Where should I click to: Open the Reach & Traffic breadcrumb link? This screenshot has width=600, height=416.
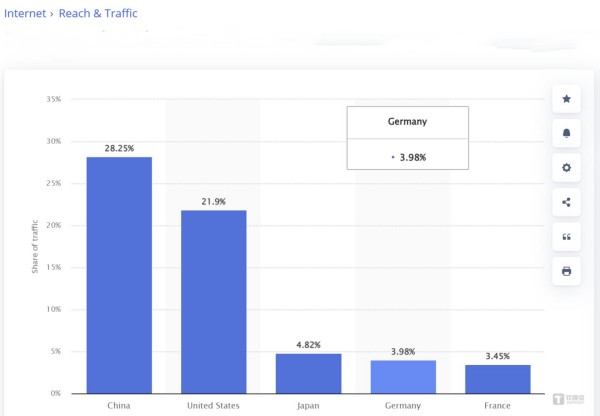(x=98, y=13)
